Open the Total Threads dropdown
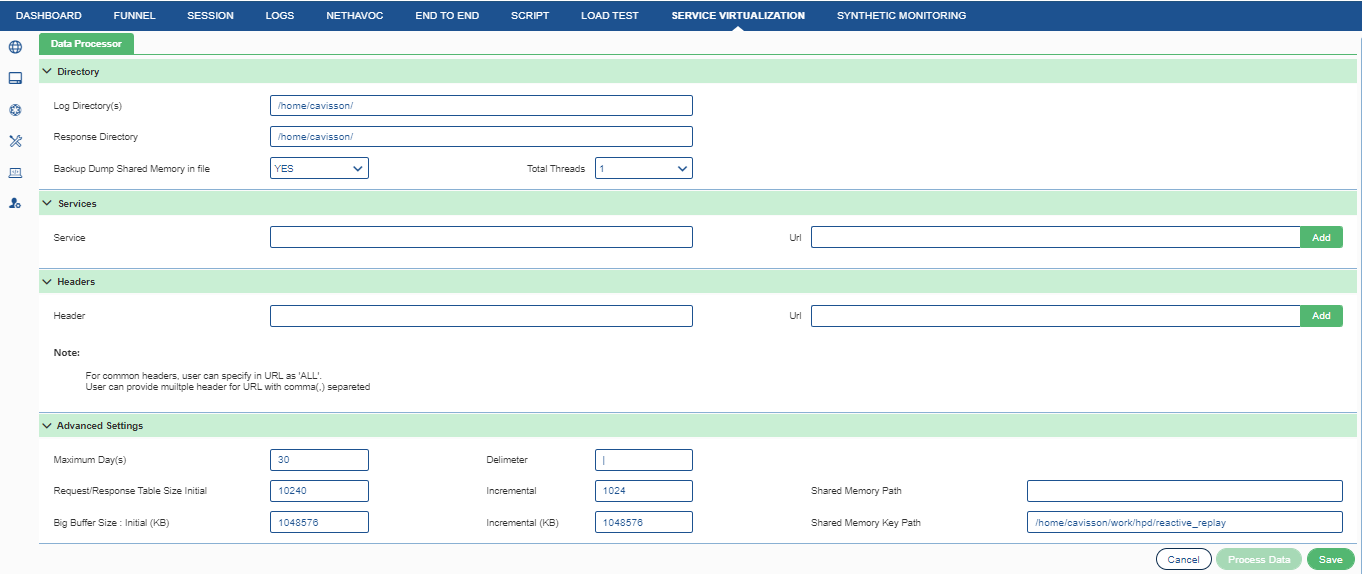This screenshot has width=1362, height=574. pyautogui.click(x=643, y=168)
